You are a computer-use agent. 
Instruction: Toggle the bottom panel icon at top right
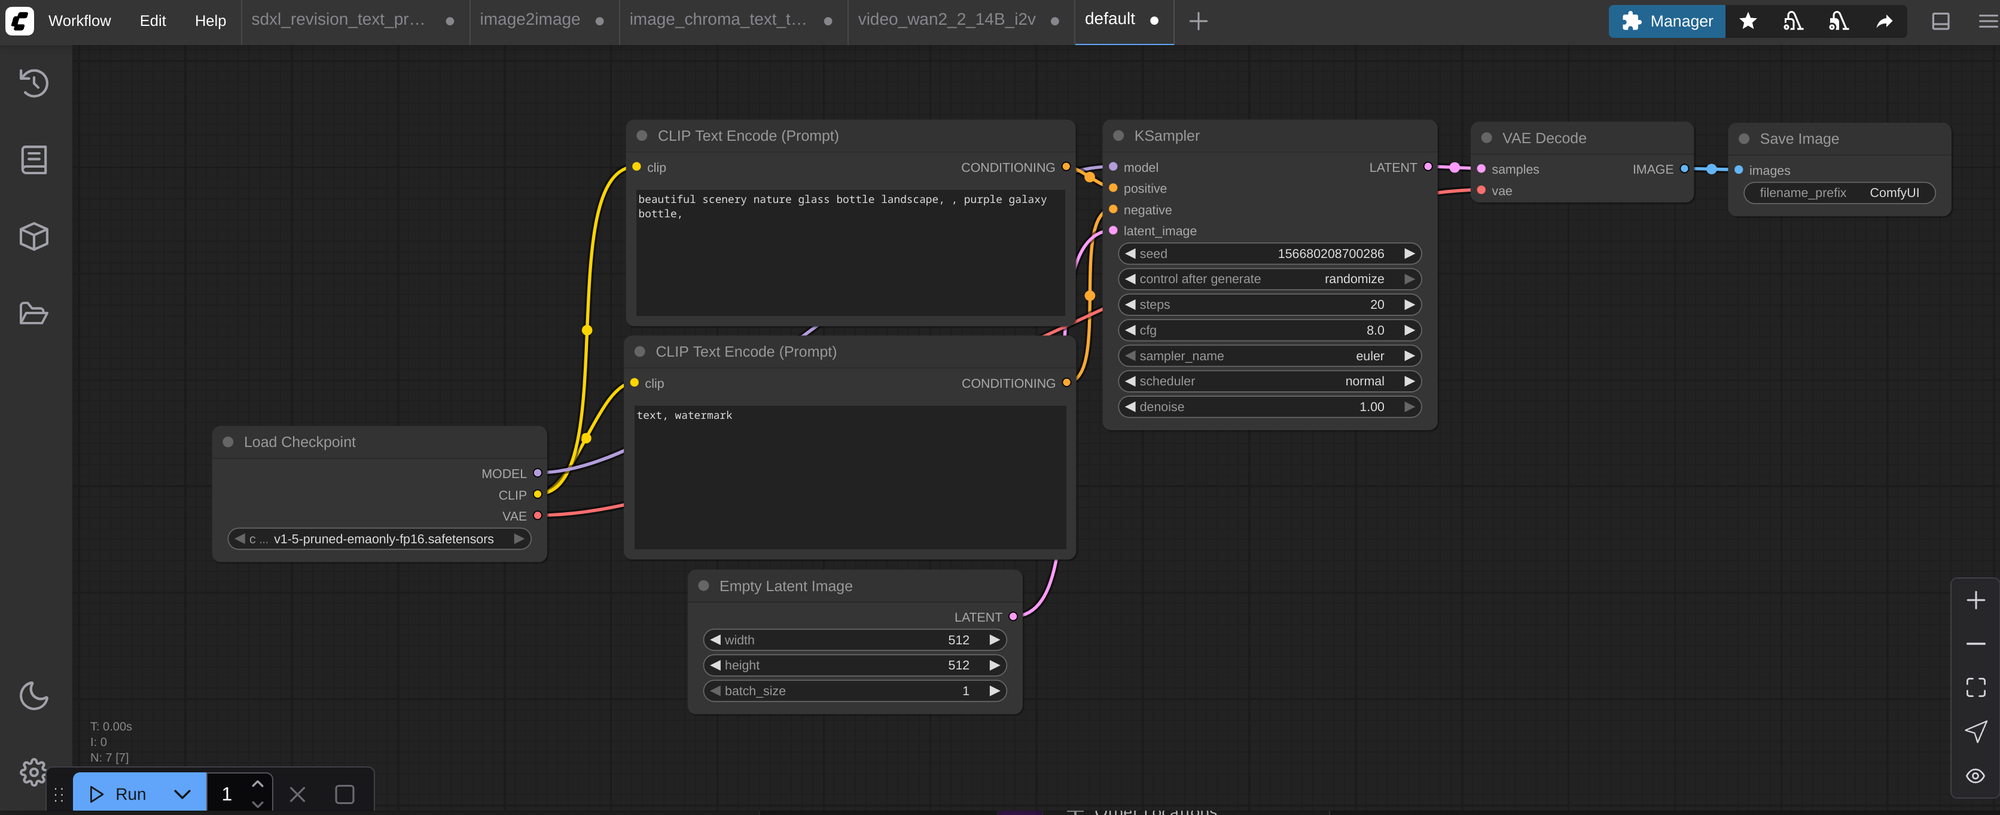tap(1940, 21)
